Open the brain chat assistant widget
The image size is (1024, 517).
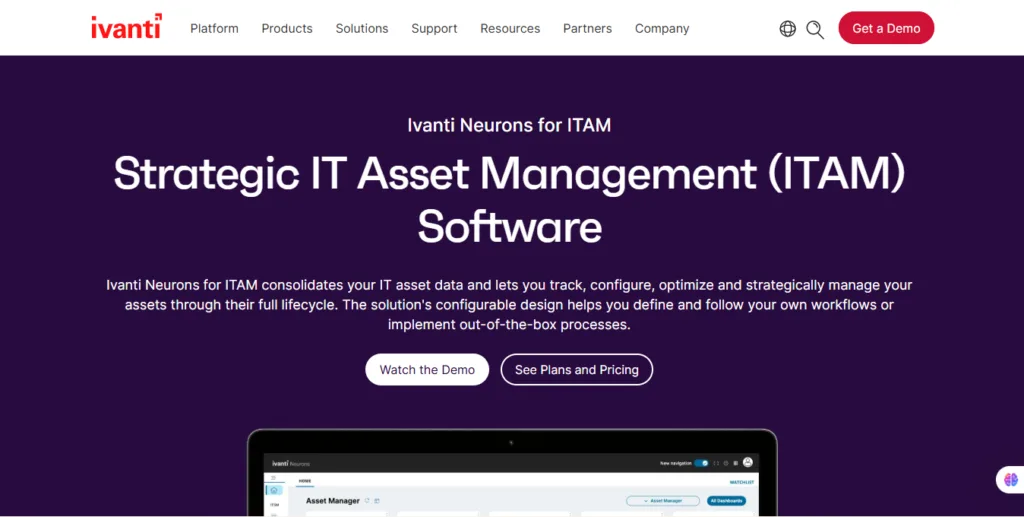(1011, 480)
